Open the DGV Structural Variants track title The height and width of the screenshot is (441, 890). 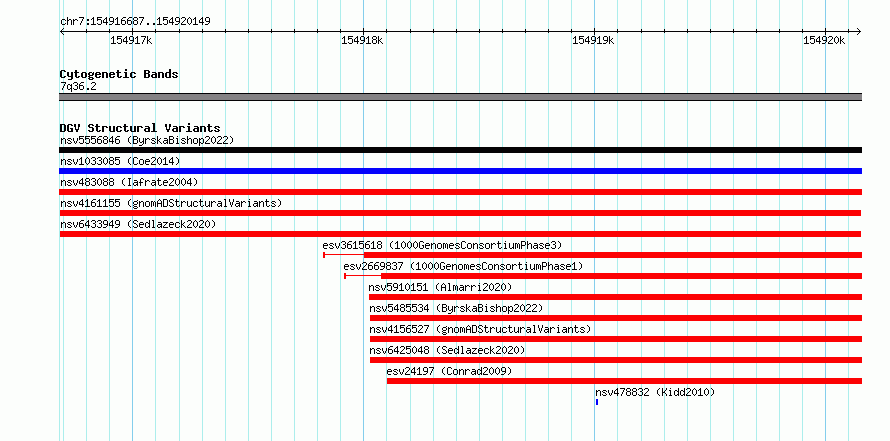140,128
